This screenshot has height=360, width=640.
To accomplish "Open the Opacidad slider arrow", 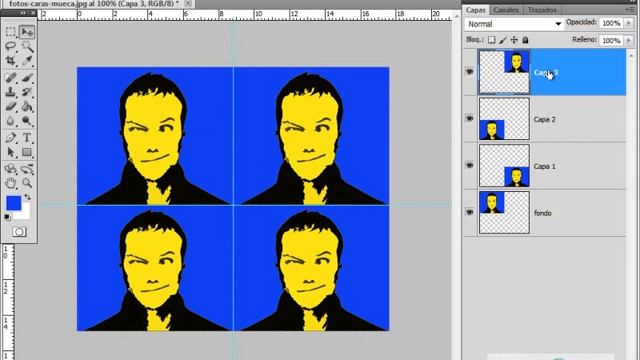I will click(629, 23).
